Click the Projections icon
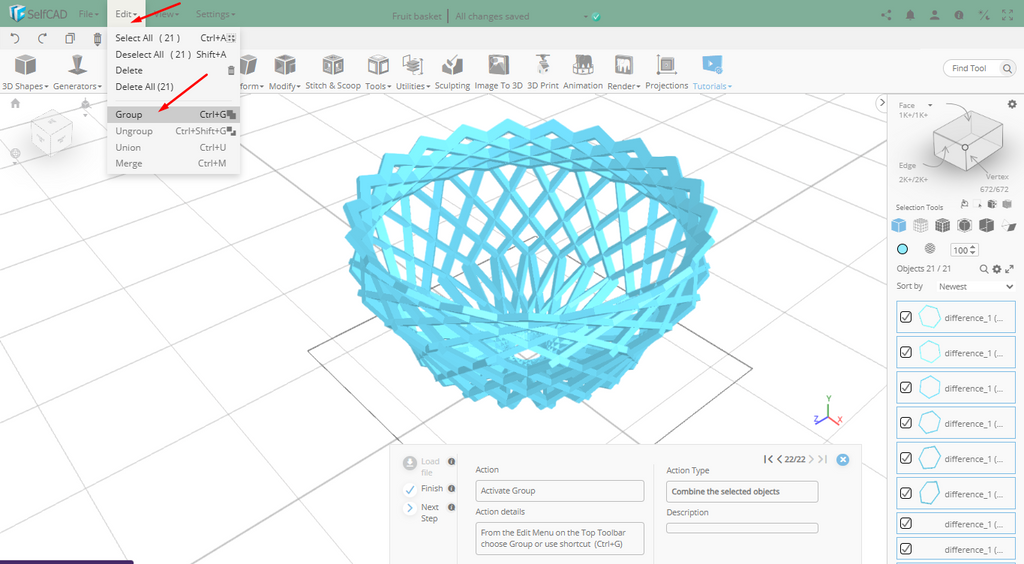Viewport: 1024px width, 564px height. click(666, 72)
